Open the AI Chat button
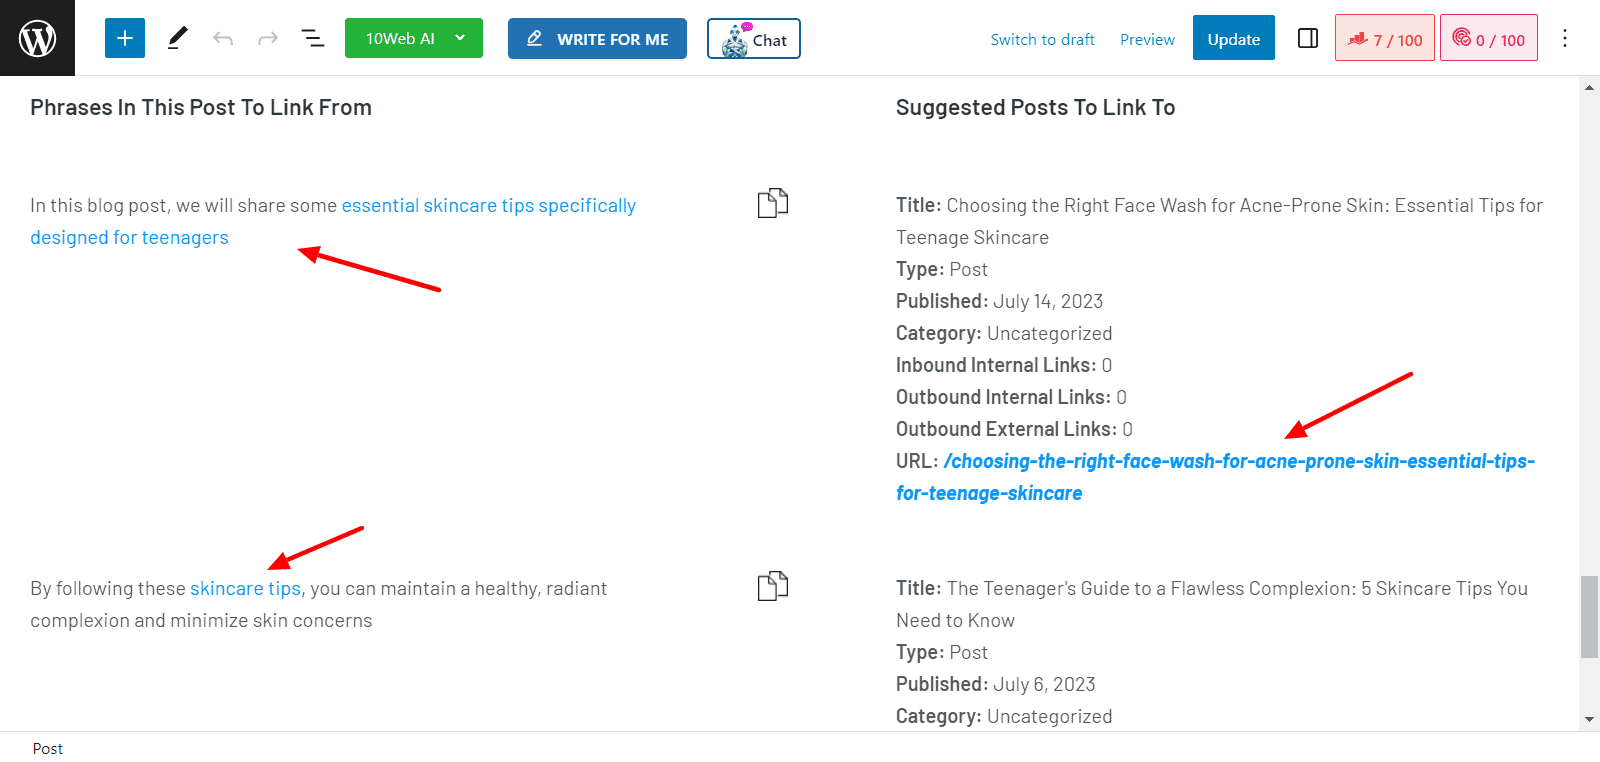The height and width of the screenshot is (762, 1600). (754, 39)
